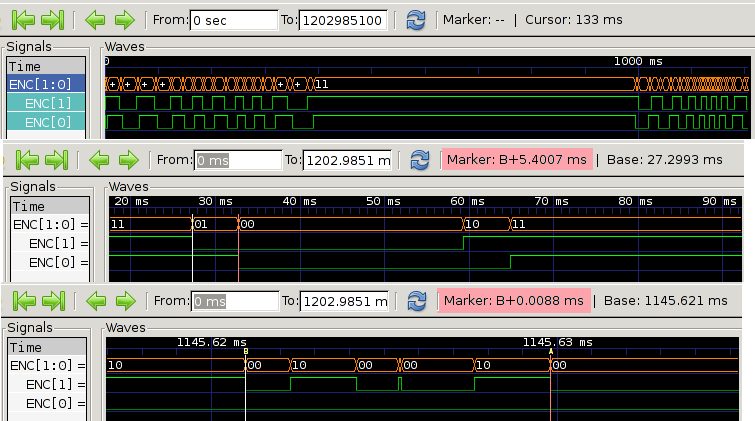Screen dimensions: 755x421
Task: Click From field showing 0 sec
Action: pos(234,20)
